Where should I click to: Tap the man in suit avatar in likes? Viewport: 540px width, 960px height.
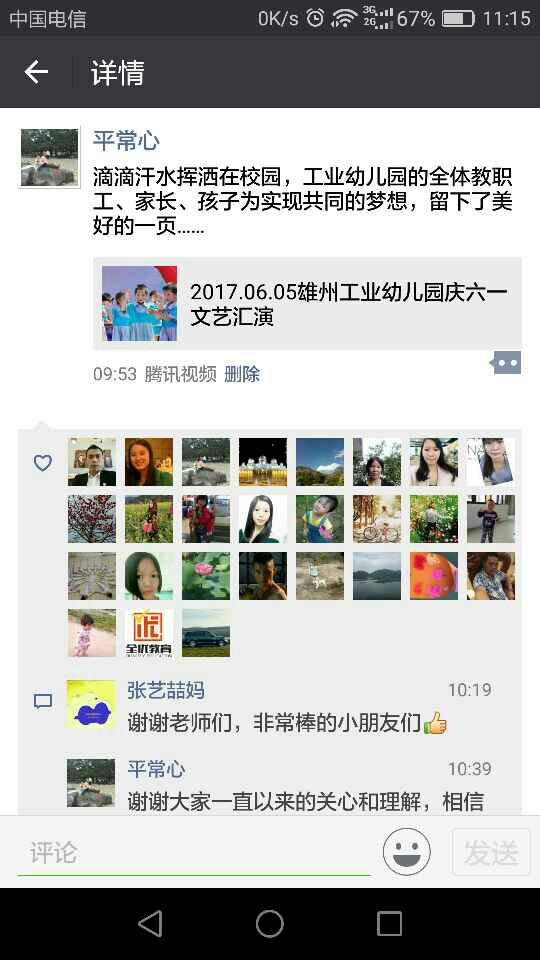coord(92,462)
